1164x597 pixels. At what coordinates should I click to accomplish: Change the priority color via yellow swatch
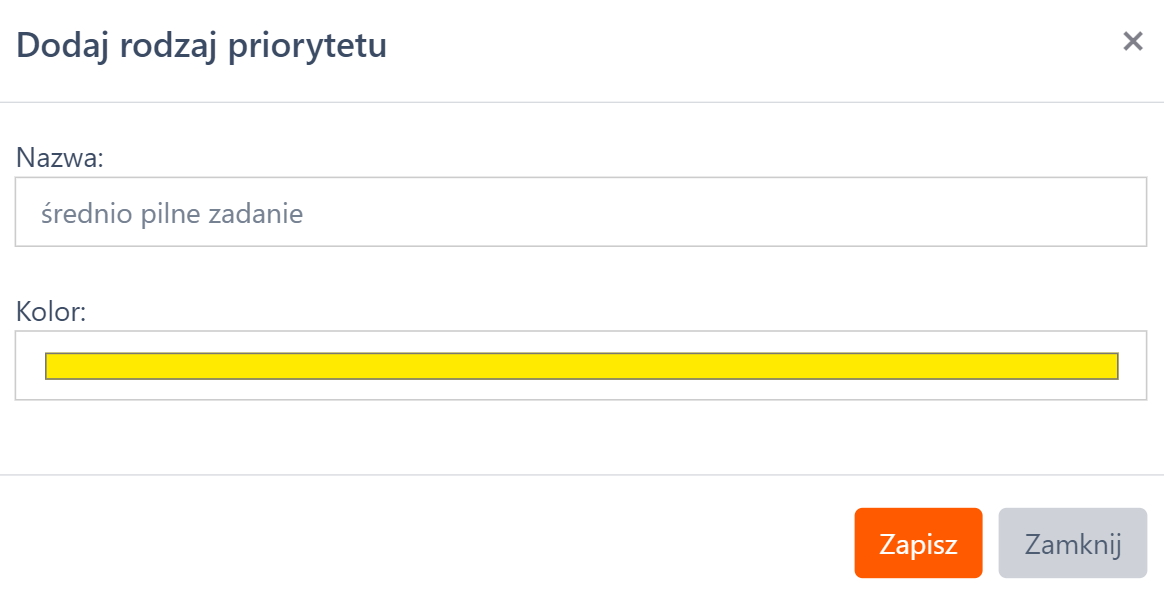(x=581, y=366)
